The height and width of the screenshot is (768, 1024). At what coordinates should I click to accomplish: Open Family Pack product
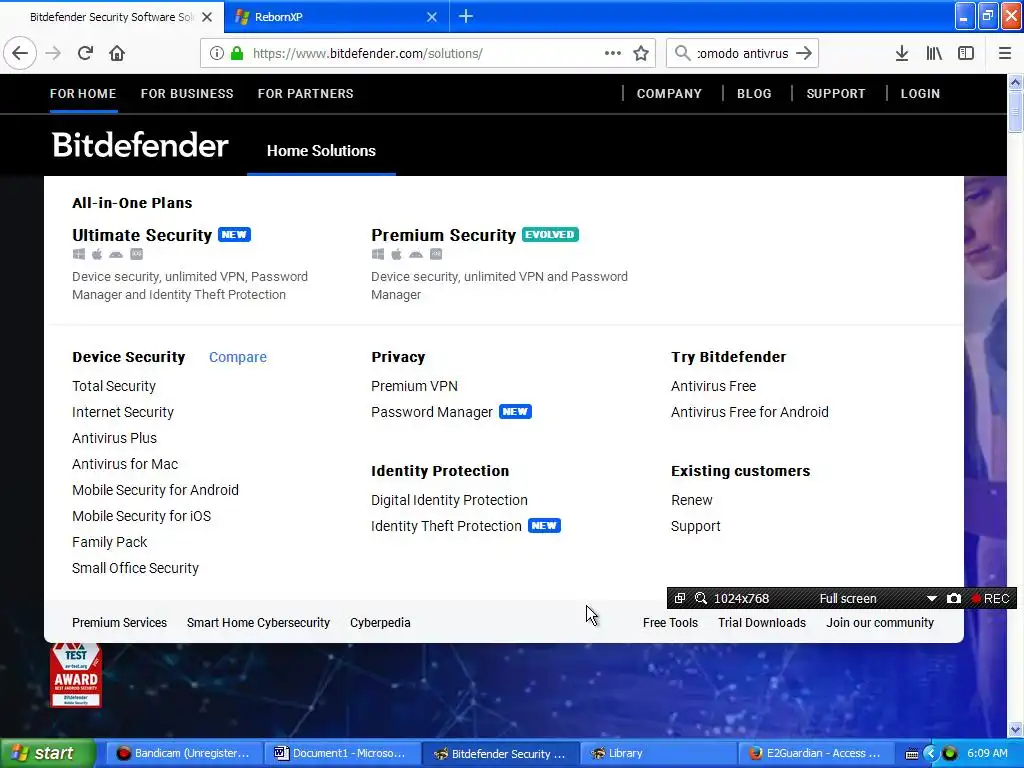[110, 542]
